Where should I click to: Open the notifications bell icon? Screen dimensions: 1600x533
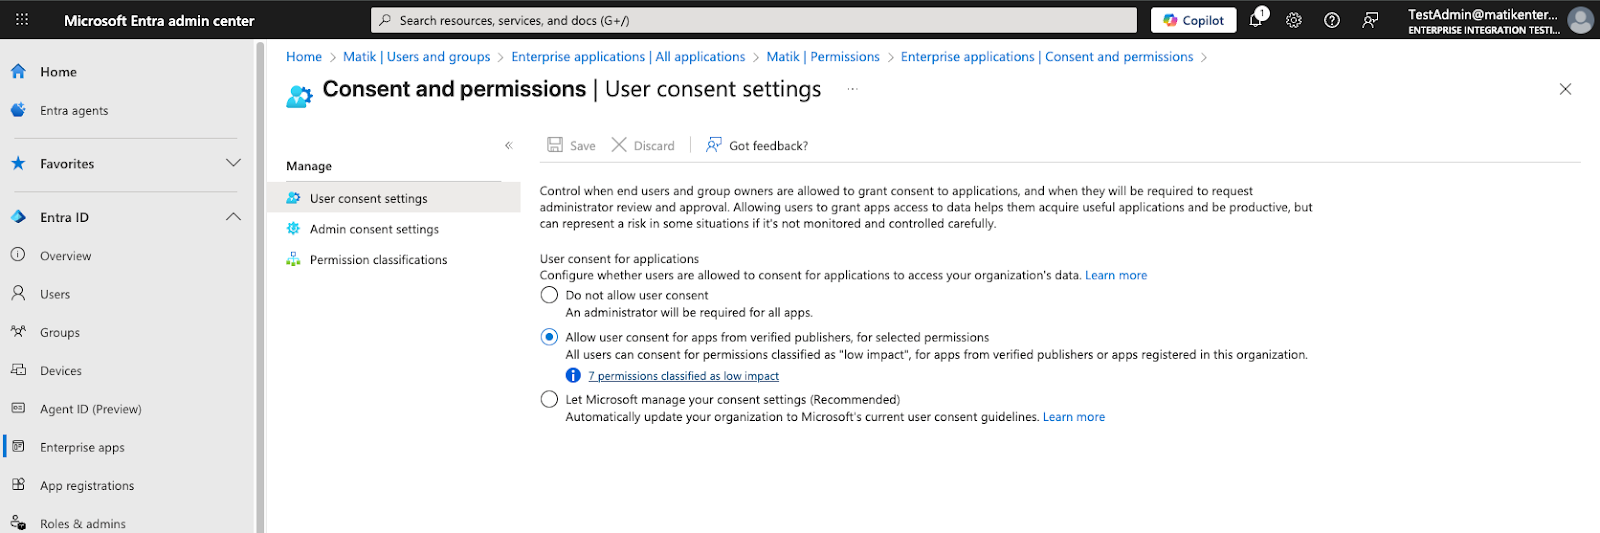pyautogui.click(x=1256, y=20)
